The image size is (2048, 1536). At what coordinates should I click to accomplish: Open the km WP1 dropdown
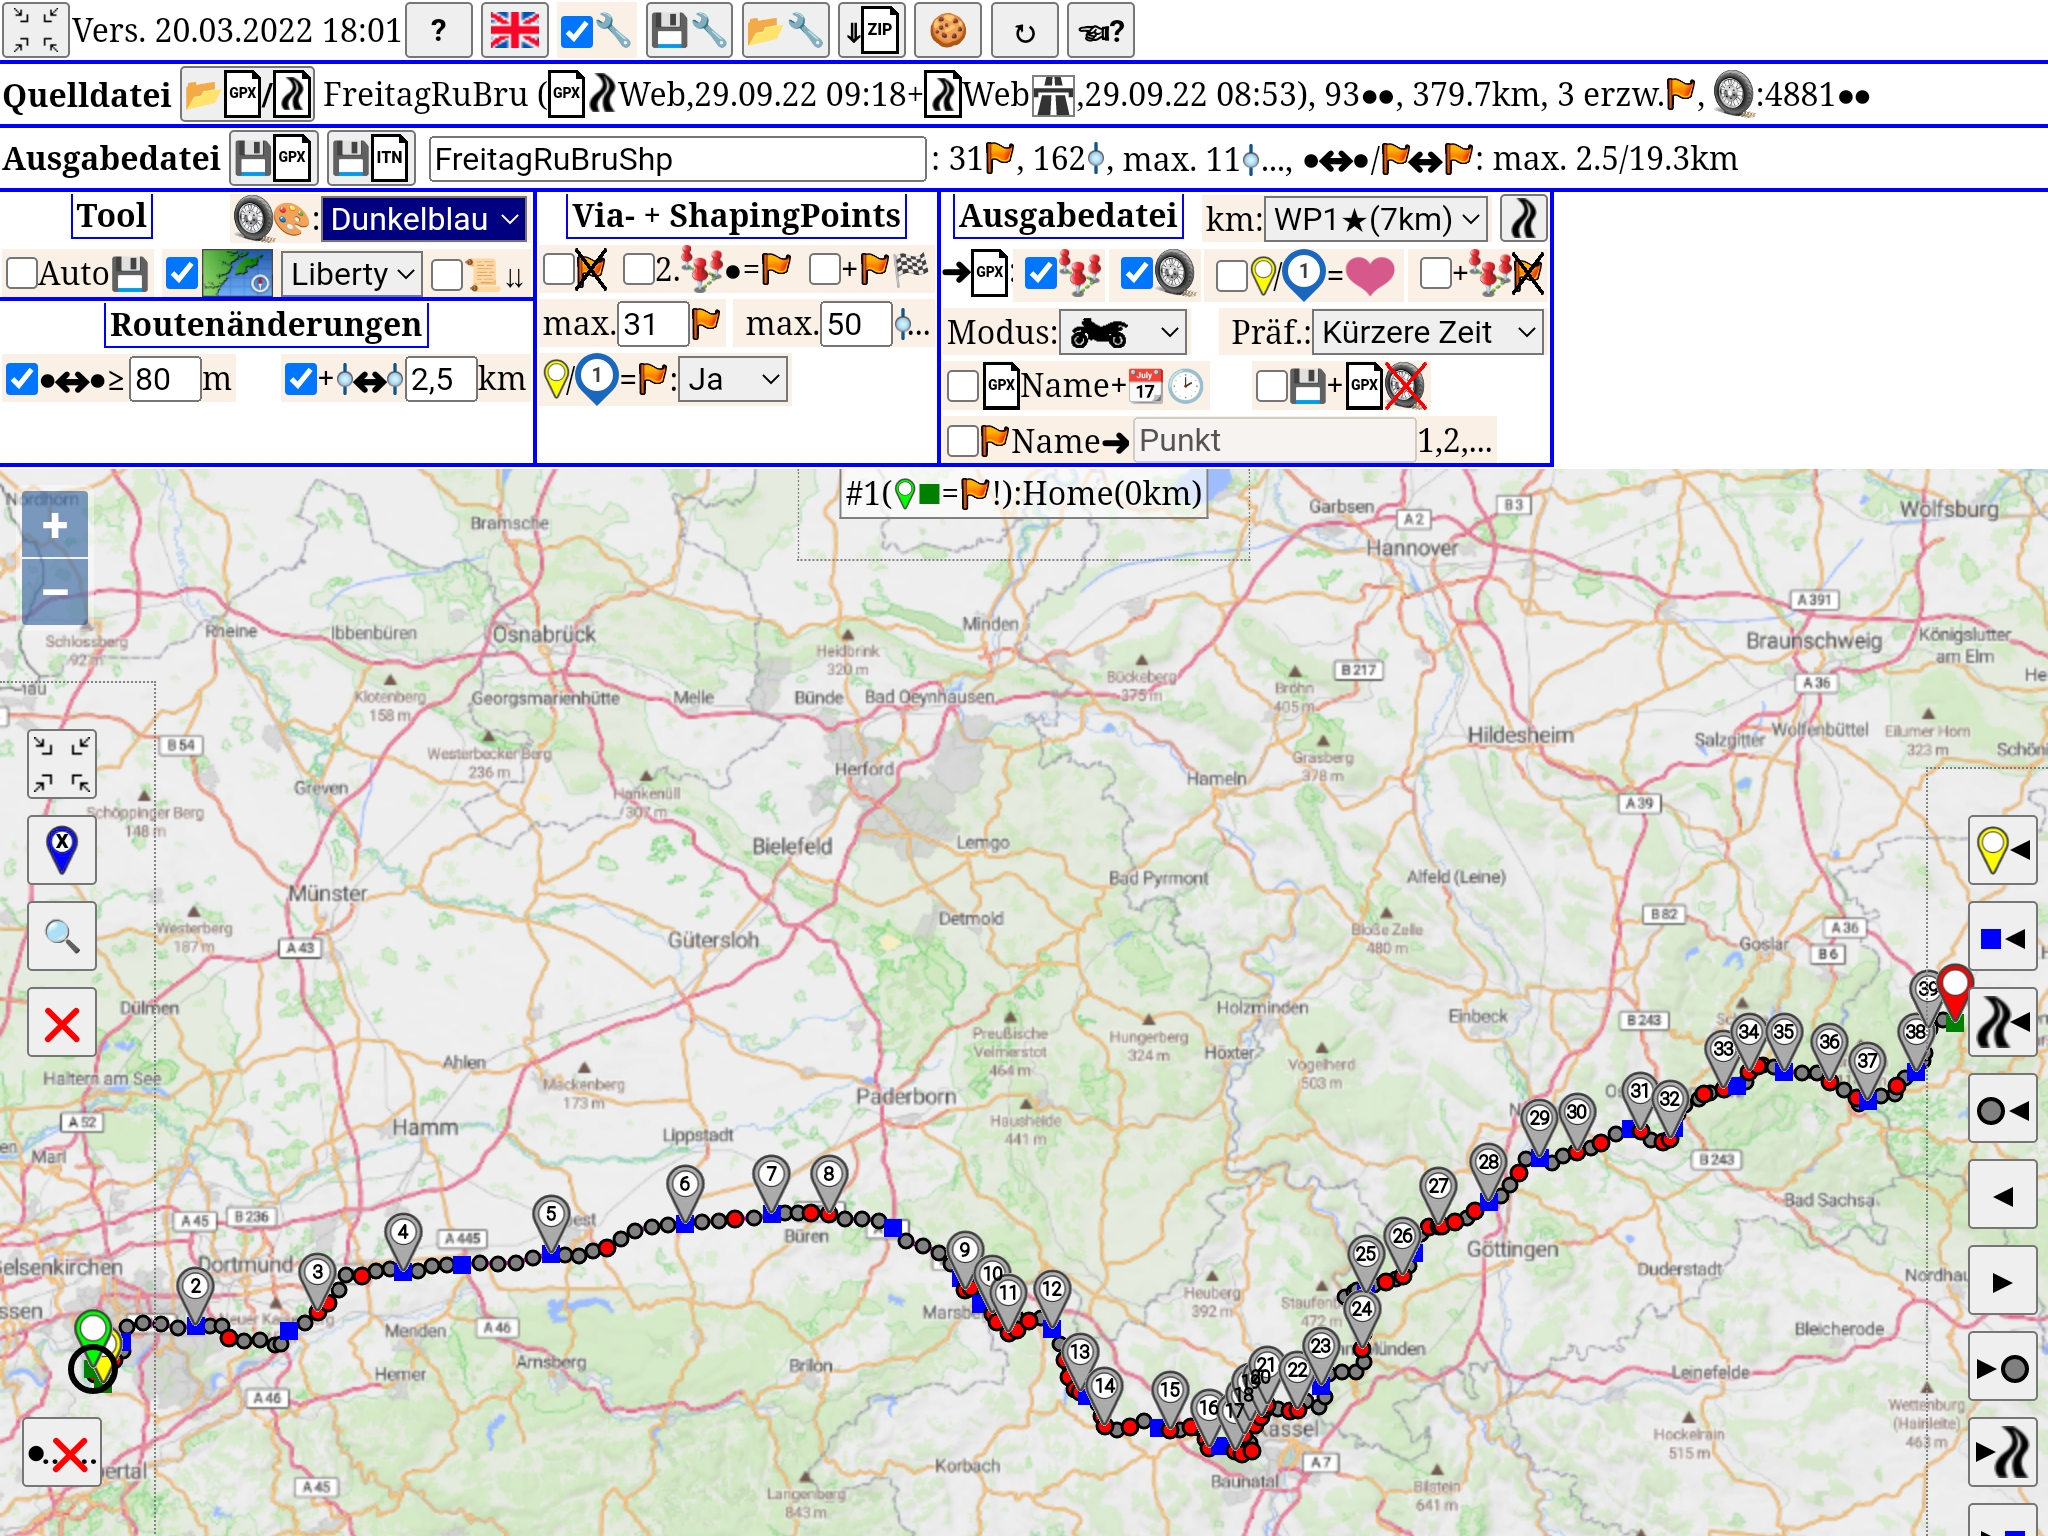(x=1375, y=219)
